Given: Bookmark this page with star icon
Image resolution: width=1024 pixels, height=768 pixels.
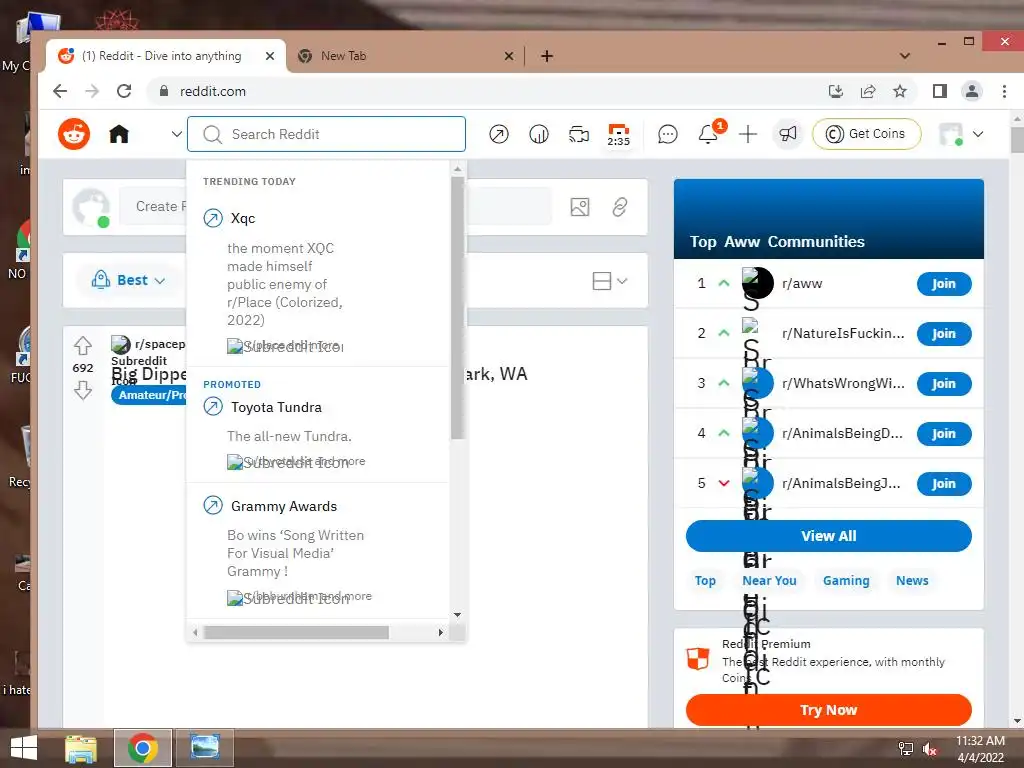Looking at the screenshot, I should [x=900, y=91].
